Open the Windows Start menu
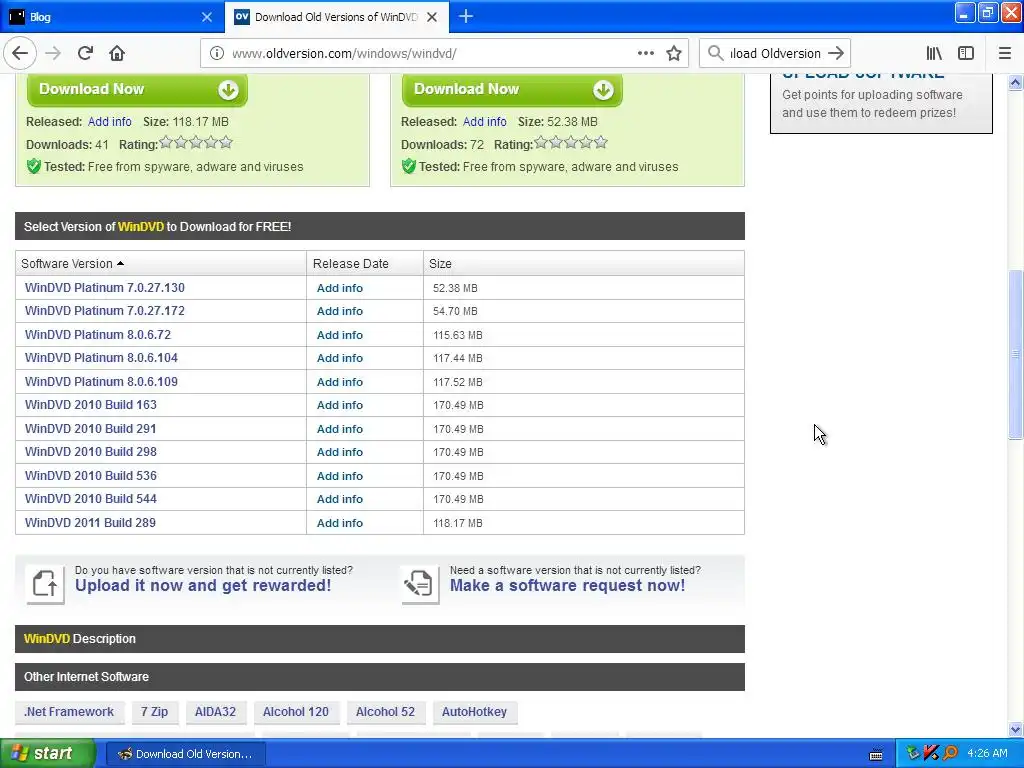 (x=47, y=754)
